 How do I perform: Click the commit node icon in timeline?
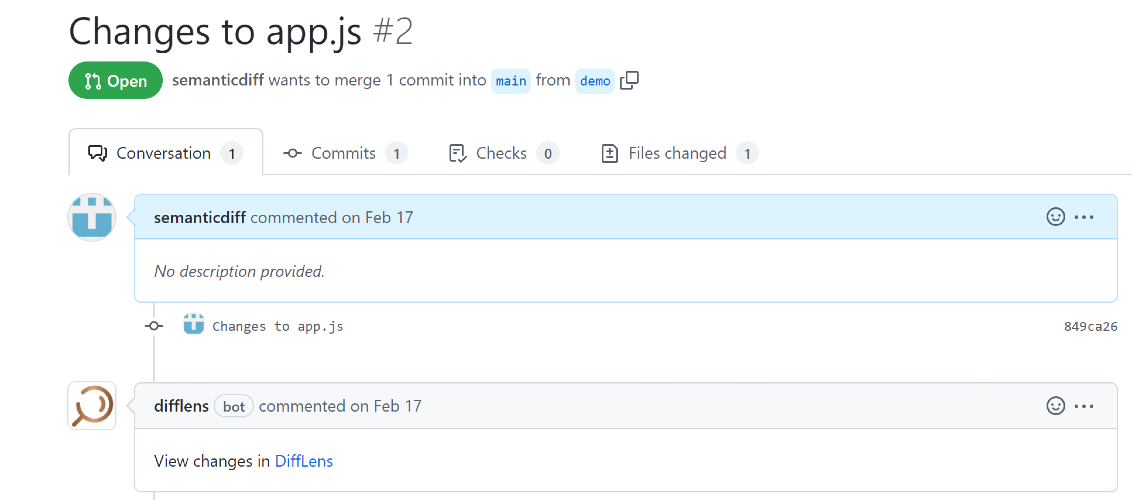tap(154, 325)
